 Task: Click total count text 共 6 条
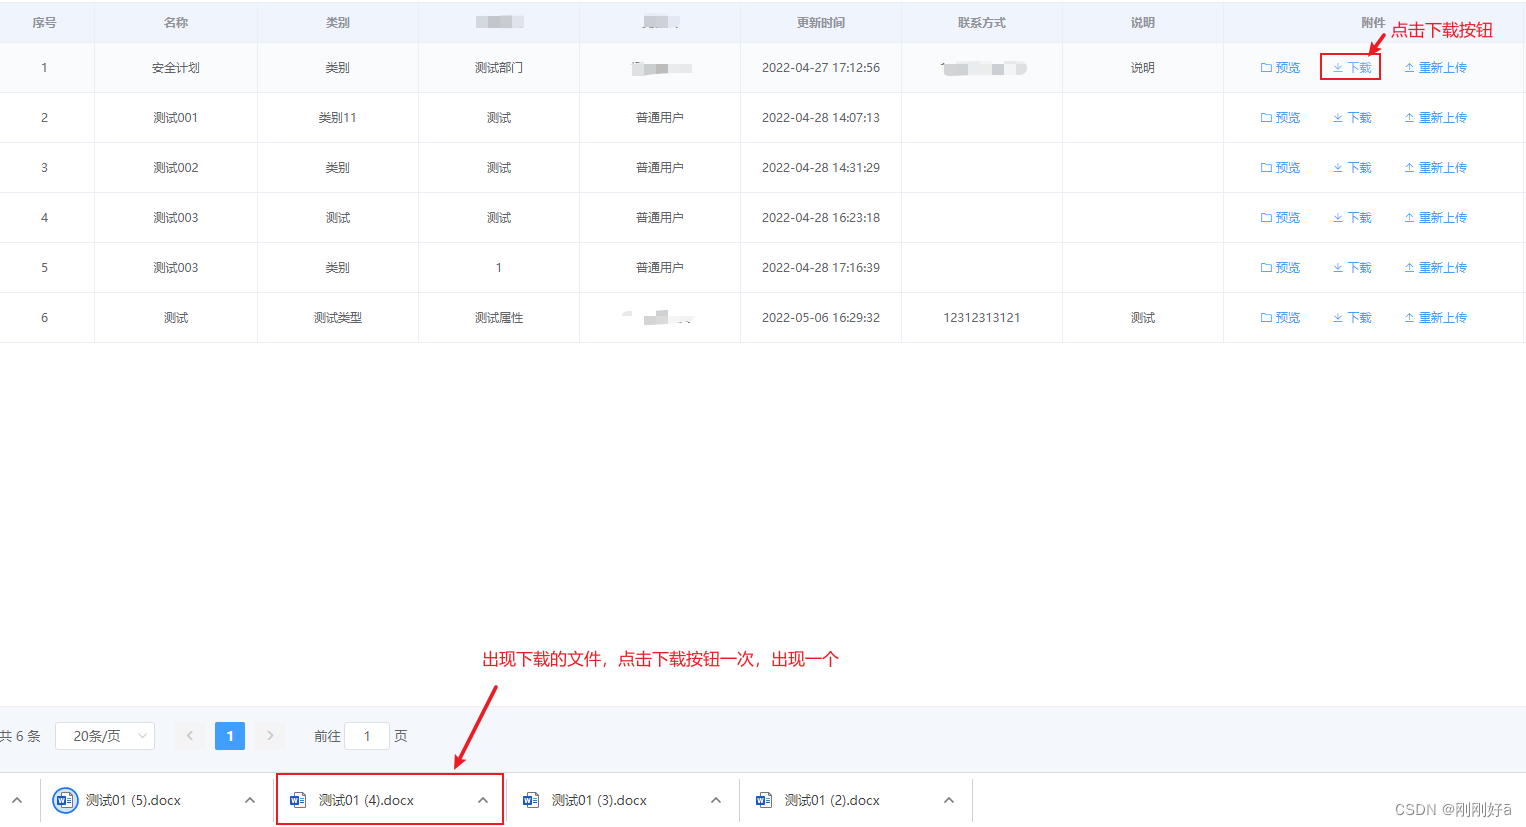click(20, 736)
